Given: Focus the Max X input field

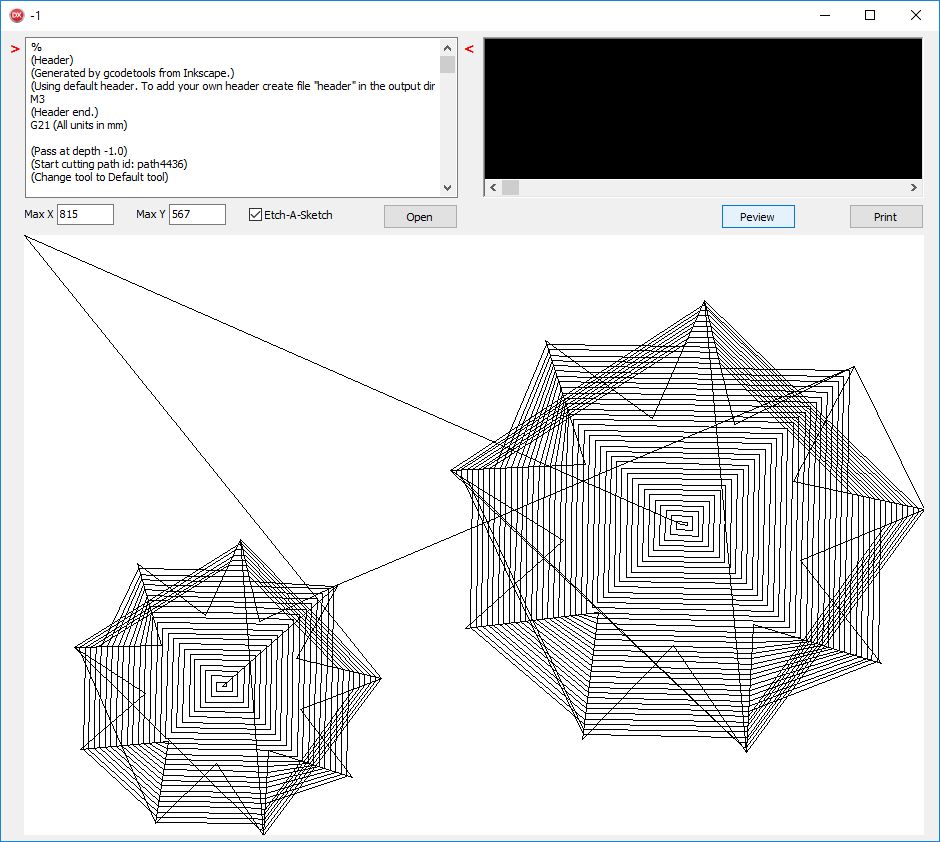Looking at the screenshot, I should (x=85, y=215).
